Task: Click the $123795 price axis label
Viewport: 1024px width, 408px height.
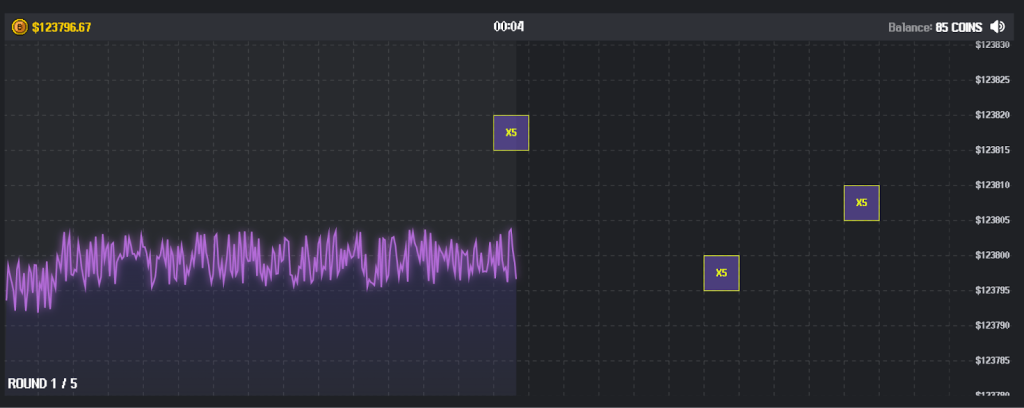Action: (x=991, y=290)
